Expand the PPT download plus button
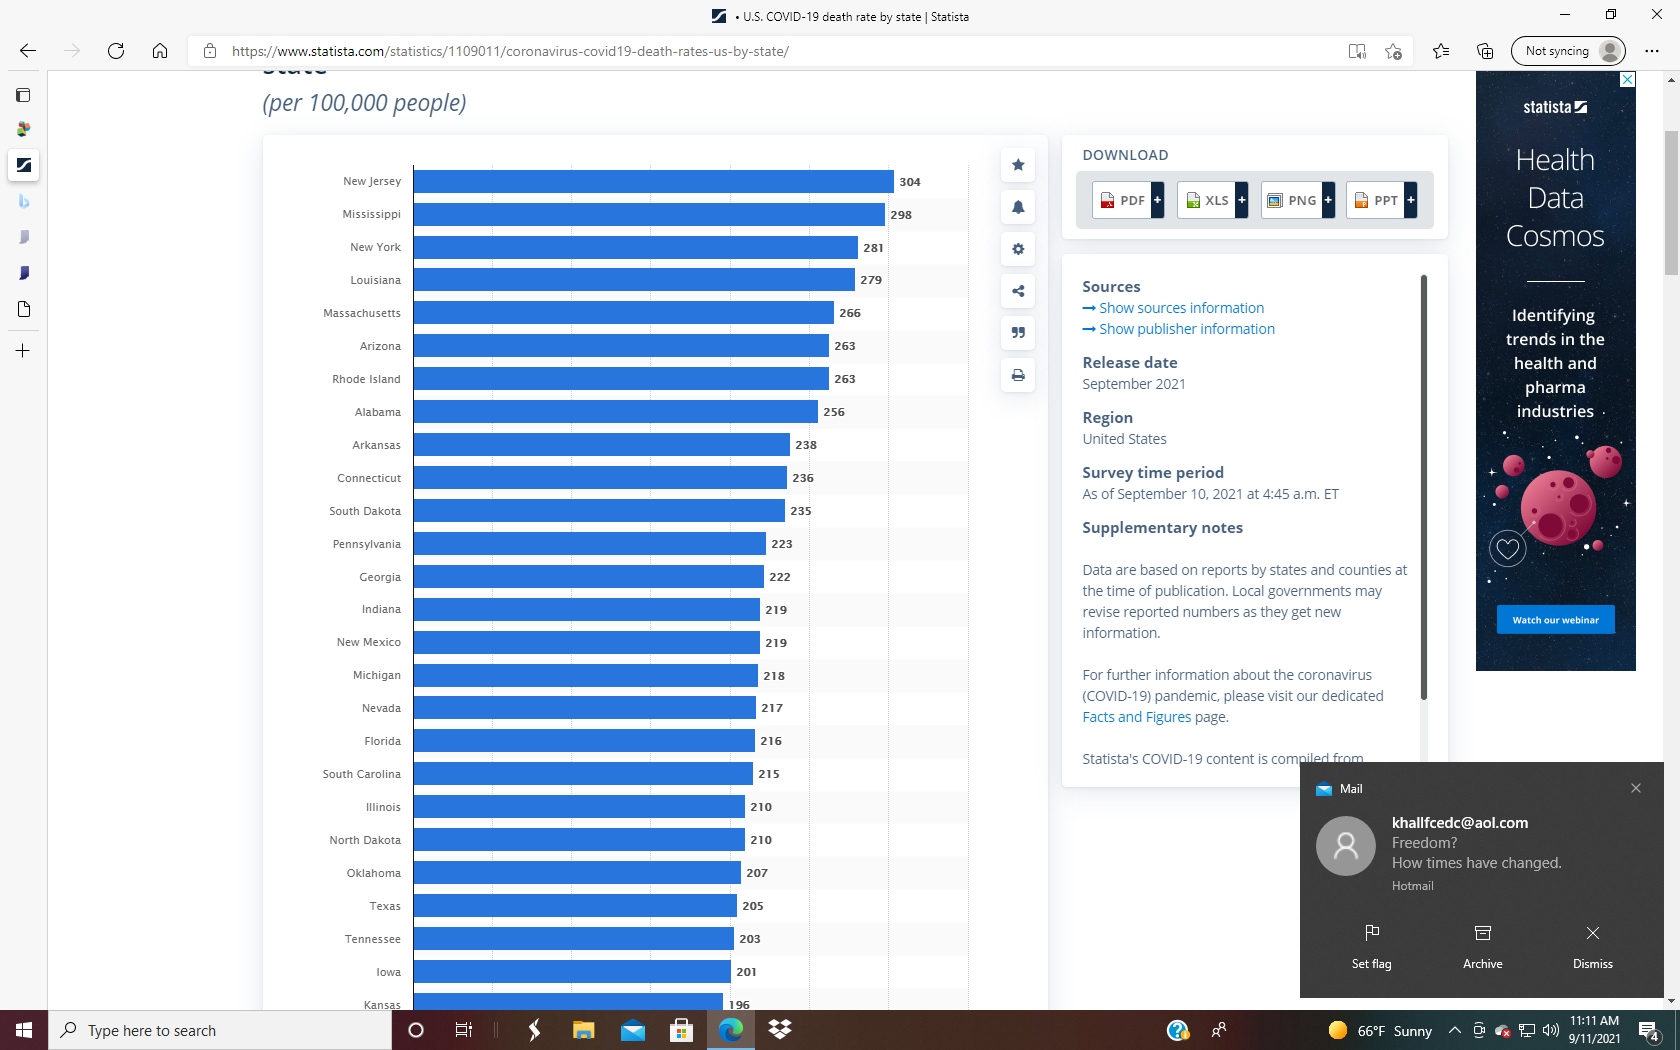Screen dimensions: 1680x1050 coord(1411,200)
